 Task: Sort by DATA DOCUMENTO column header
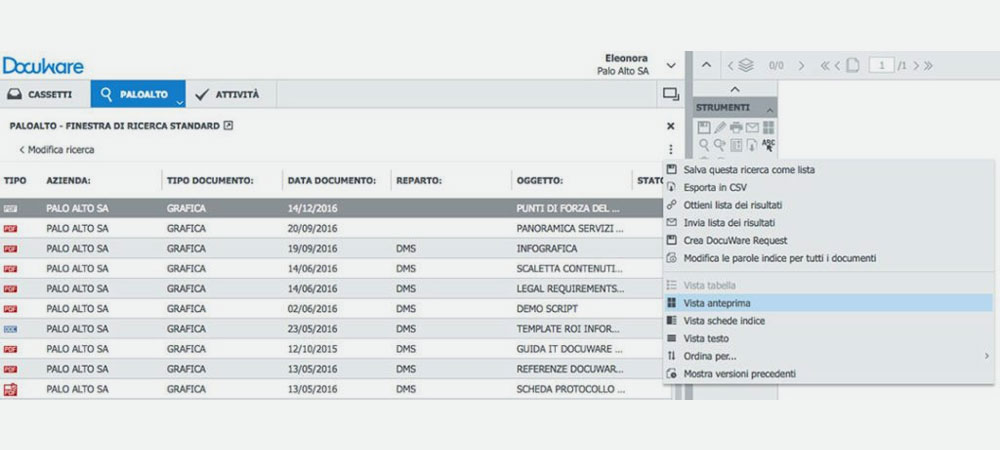click(332, 181)
